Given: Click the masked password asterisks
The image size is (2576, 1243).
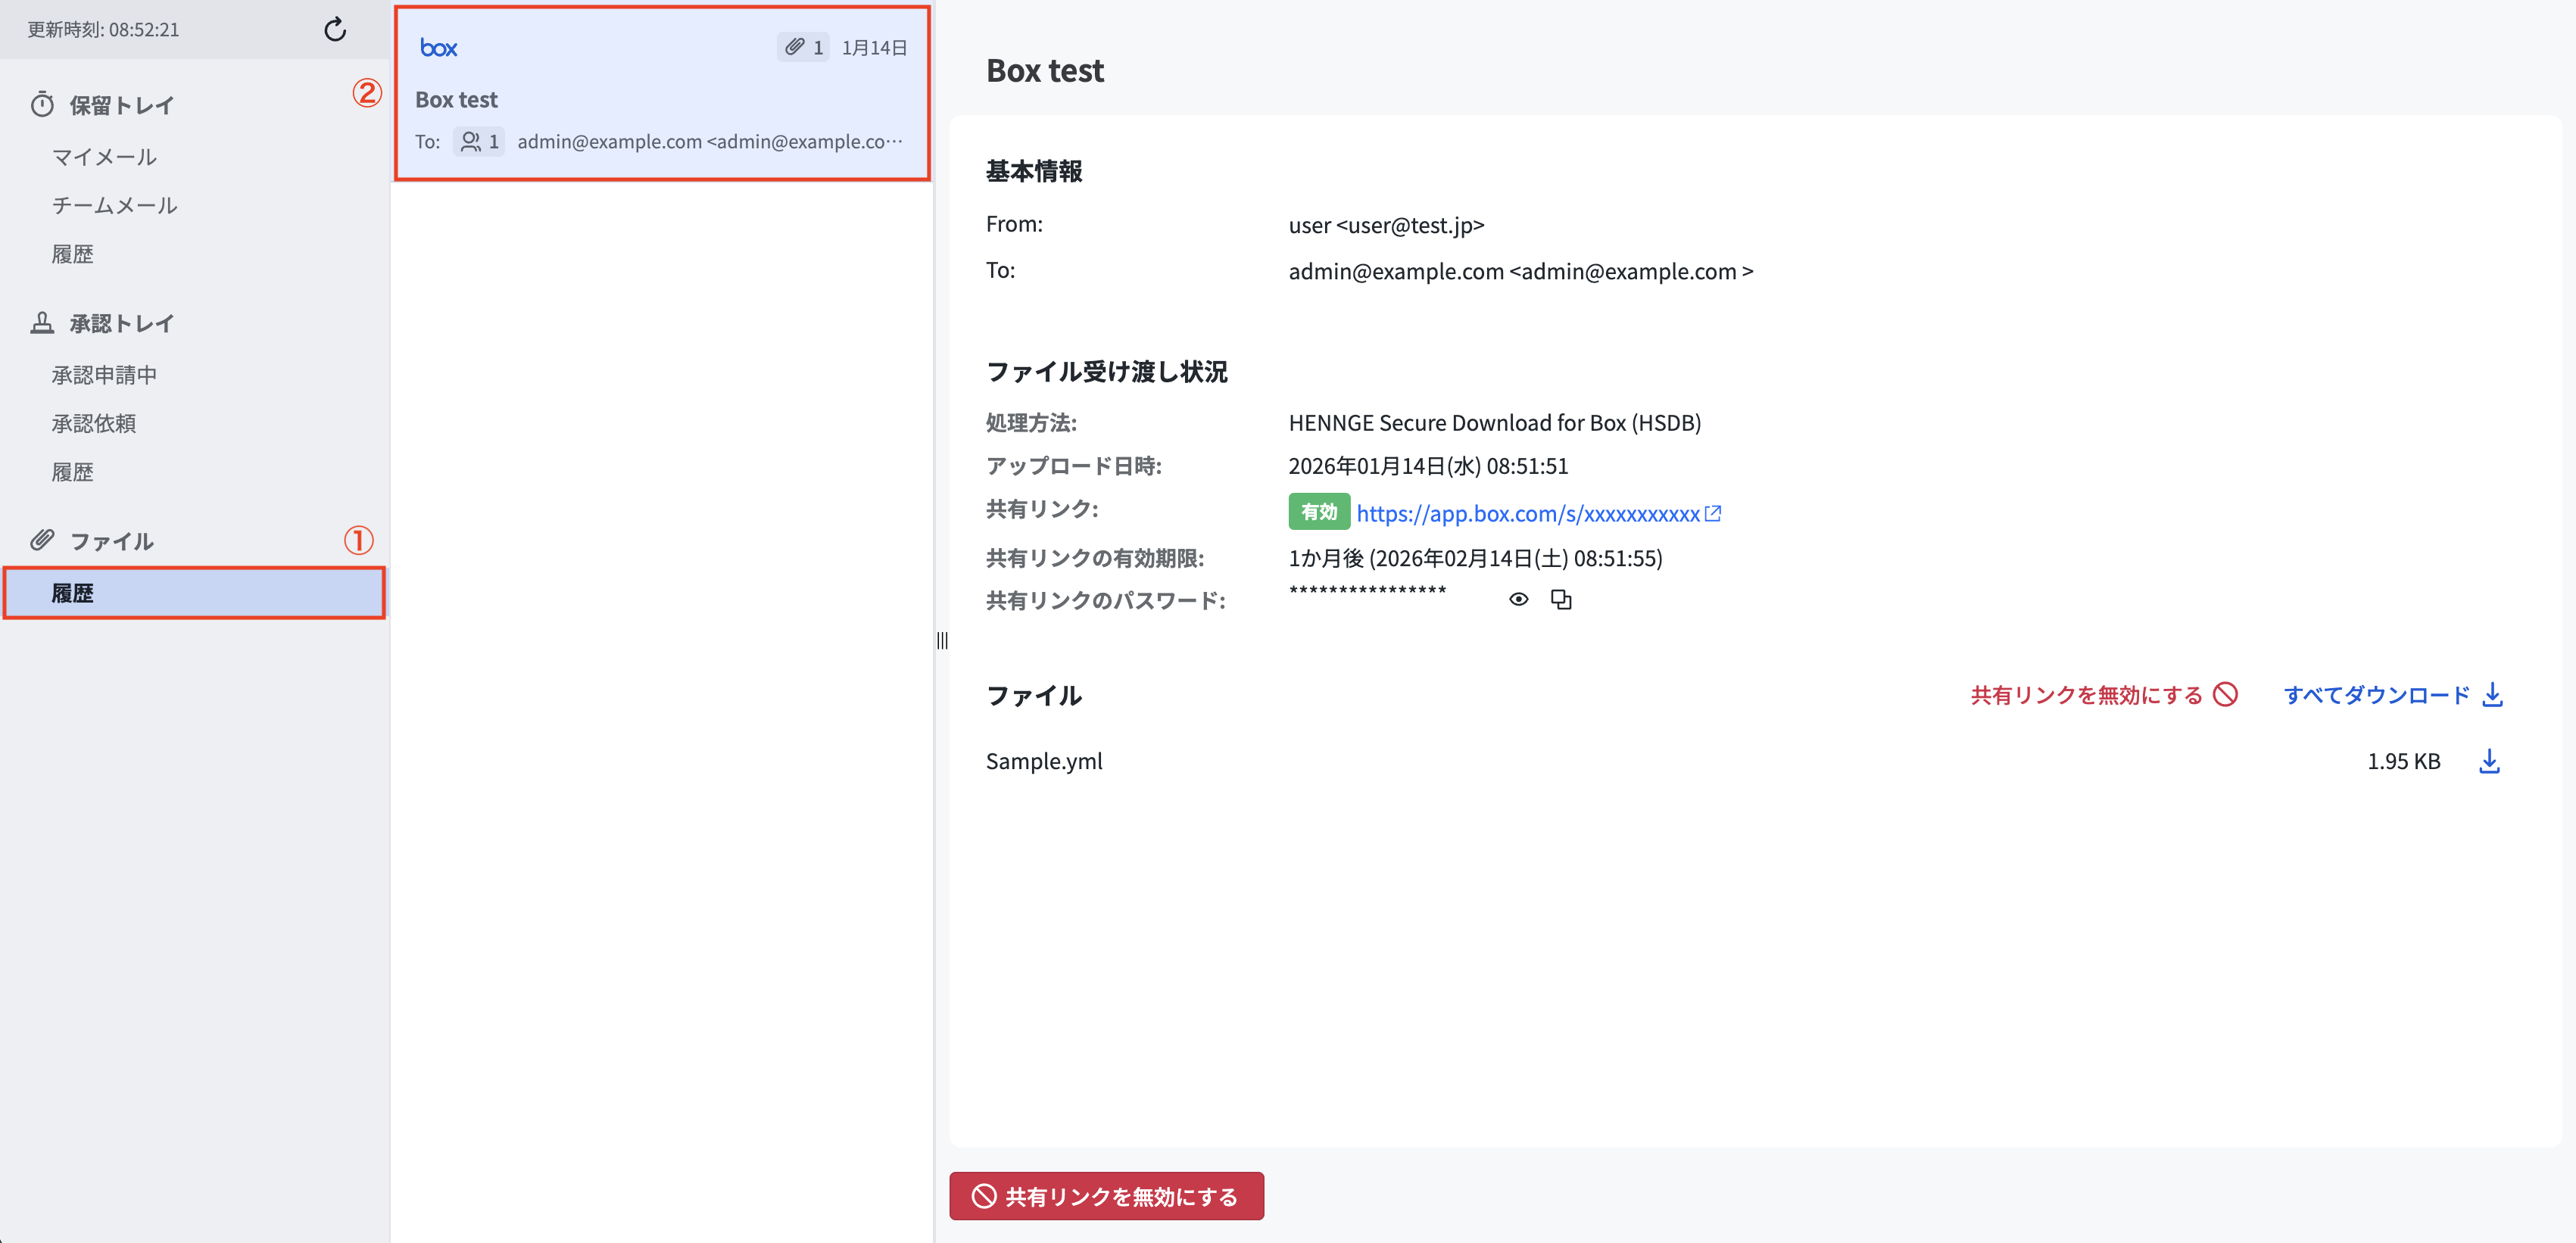Looking at the screenshot, I should [1367, 592].
